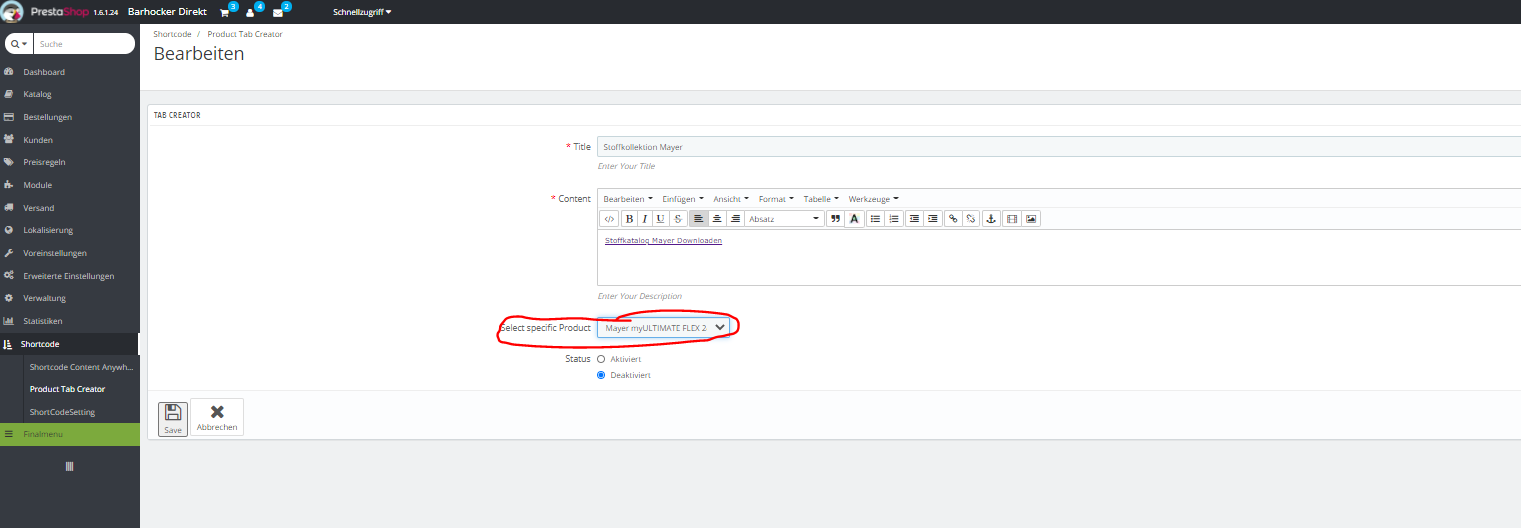Open the messages envelope notification
Viewport: 1521px width, 528px height.
278,12
